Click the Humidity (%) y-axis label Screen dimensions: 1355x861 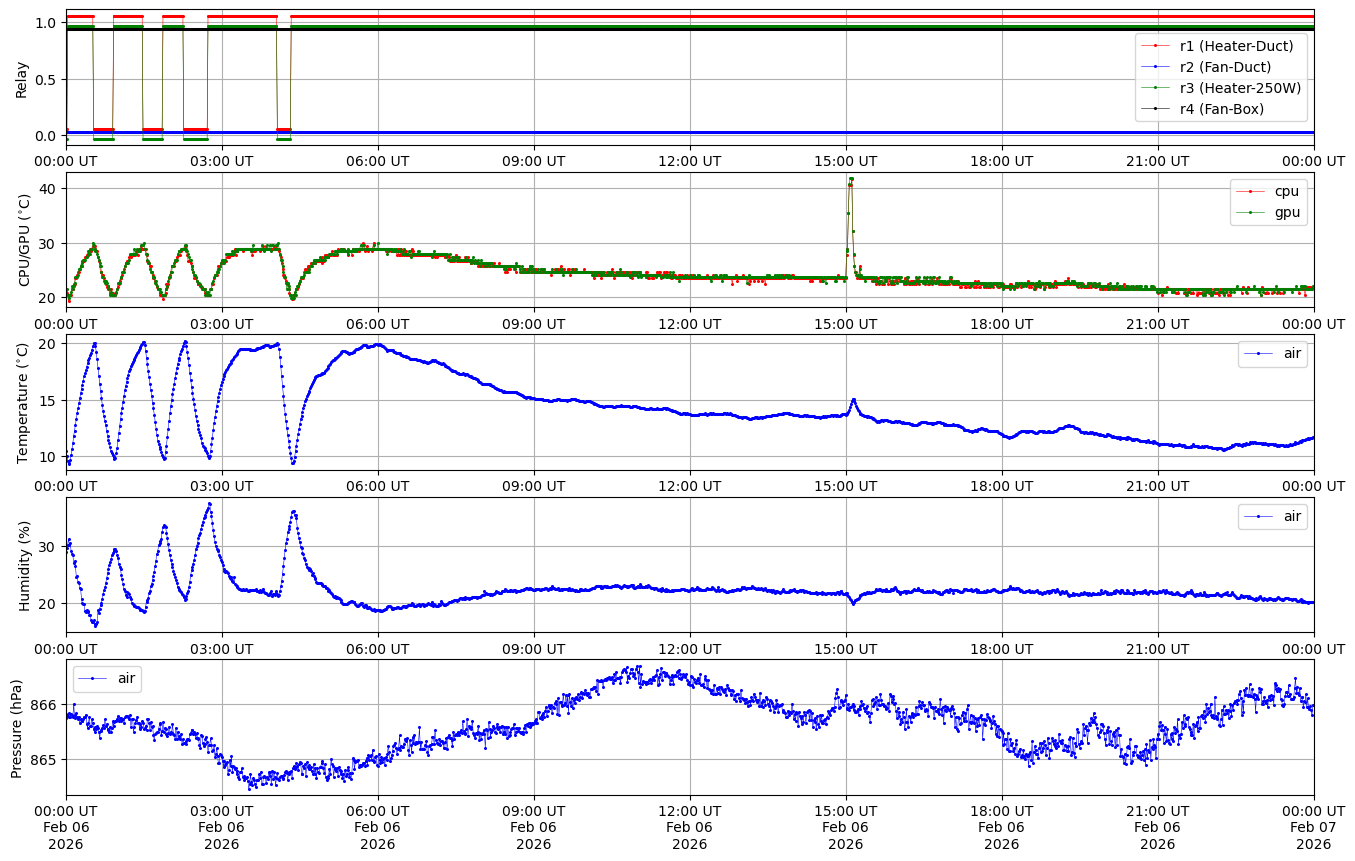coord(24,565)
